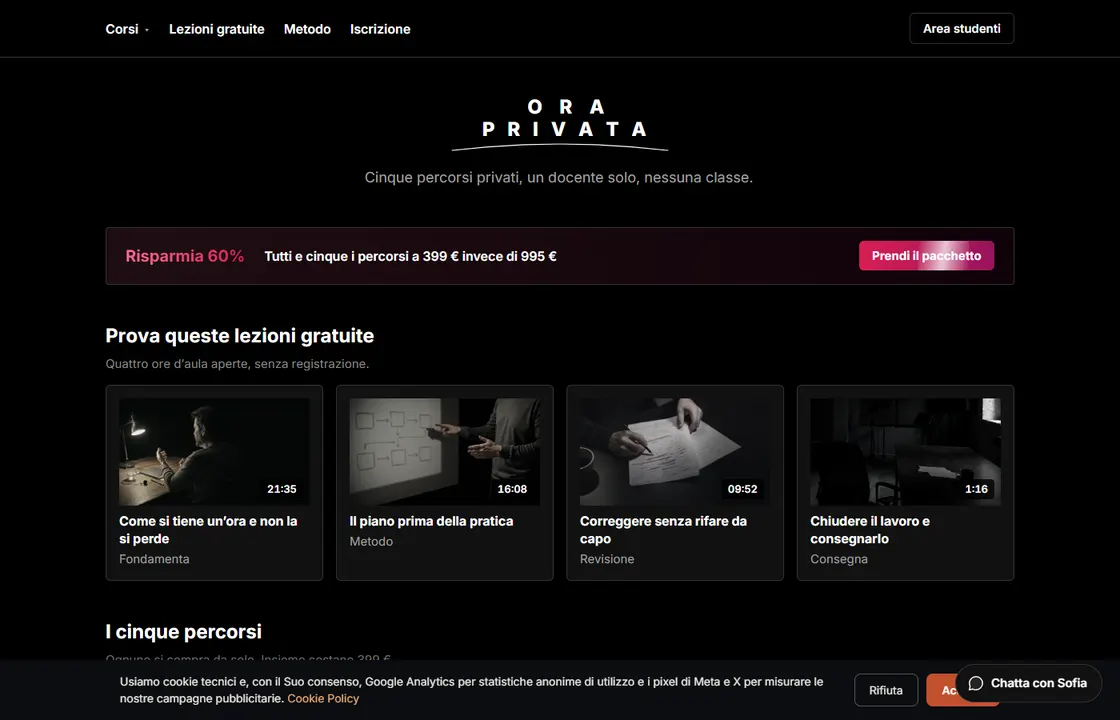Open the 21:35 lesson thumbnail with the lamp
1120x720 pixels.
(214, 451)
